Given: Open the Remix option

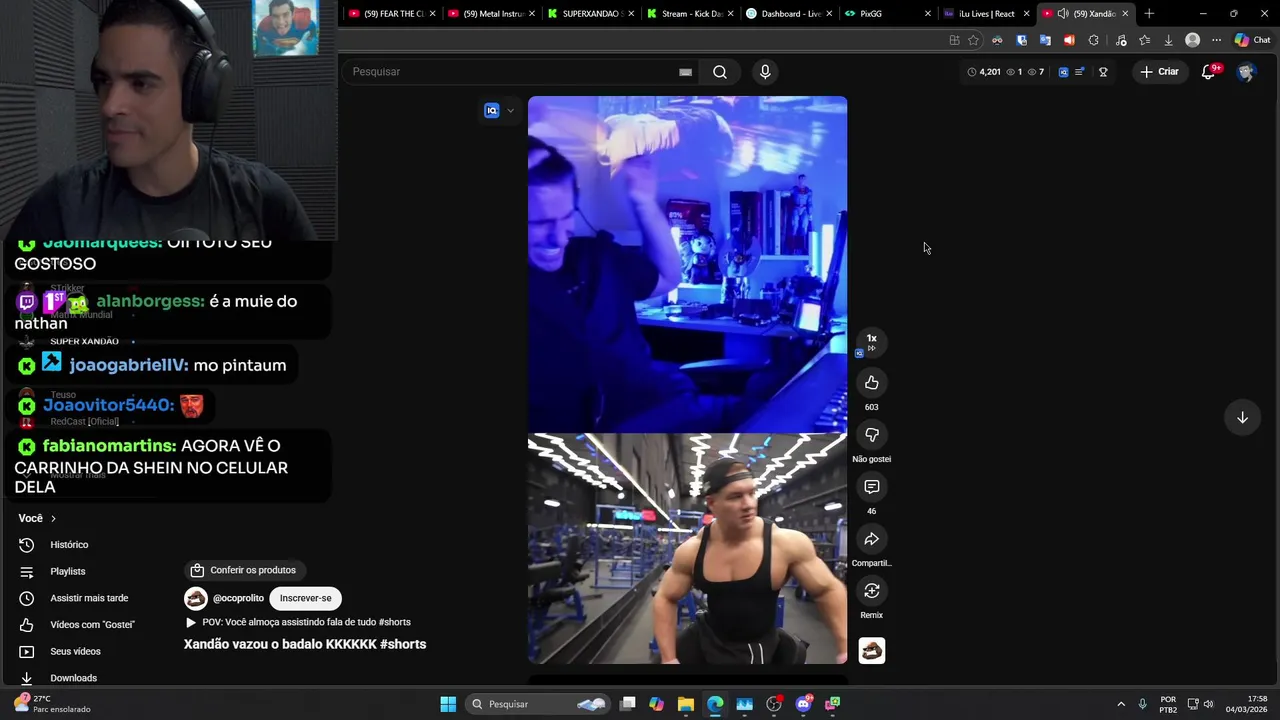Looking at the screenshot, I should (871, 591).
